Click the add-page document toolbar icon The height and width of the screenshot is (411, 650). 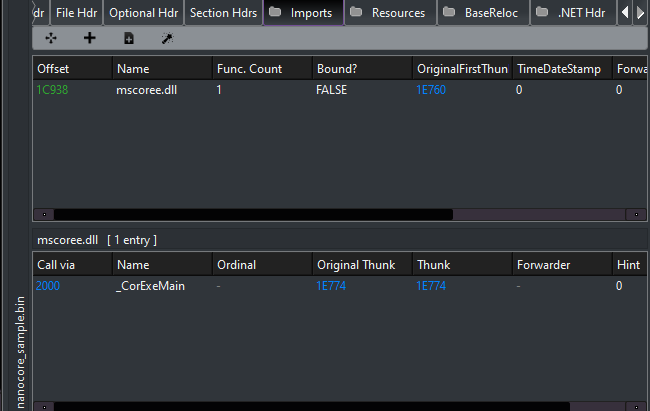click(129, 39)
